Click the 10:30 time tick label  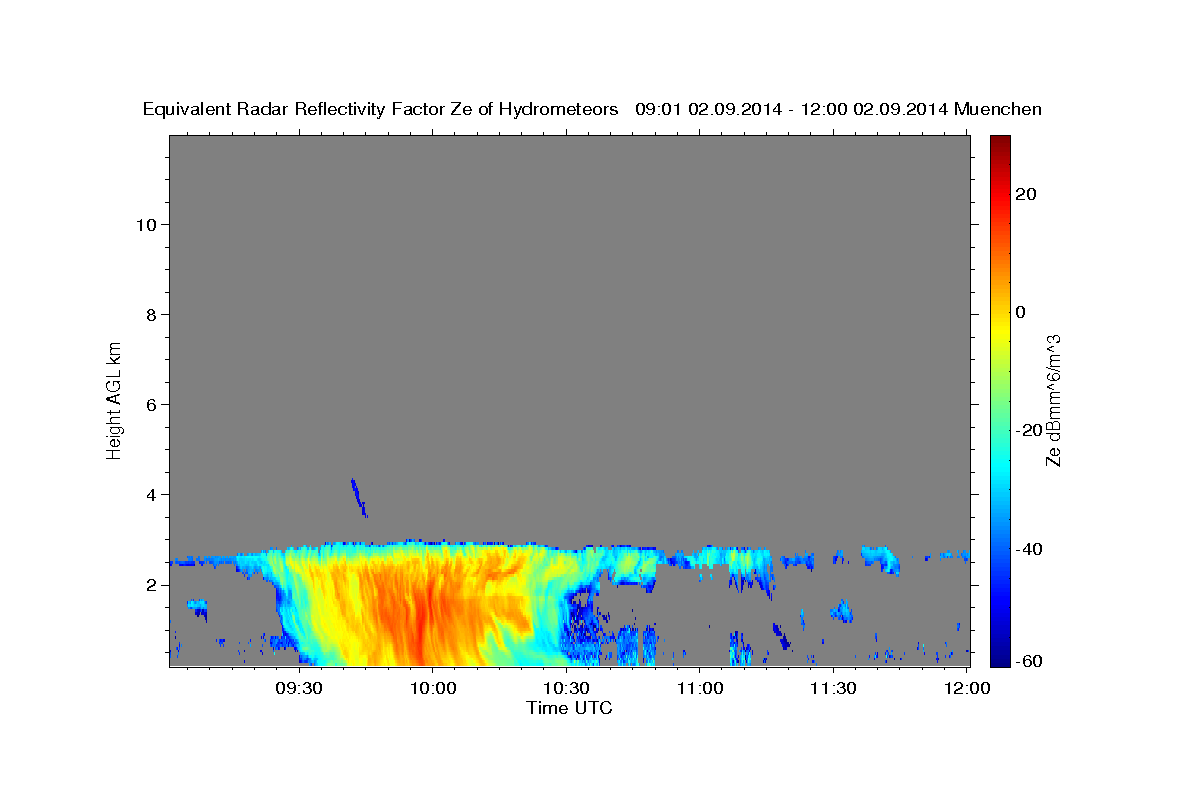tap(566, 688)
